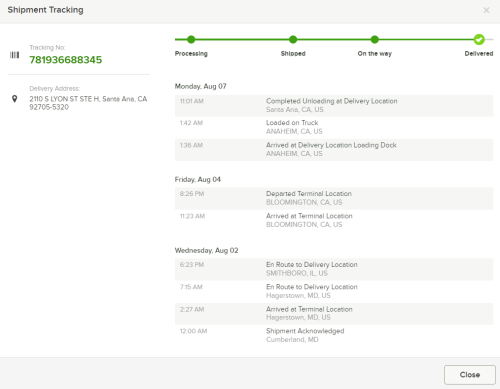Close the Shipment Tracking dialog with X

tap(486, 10)
